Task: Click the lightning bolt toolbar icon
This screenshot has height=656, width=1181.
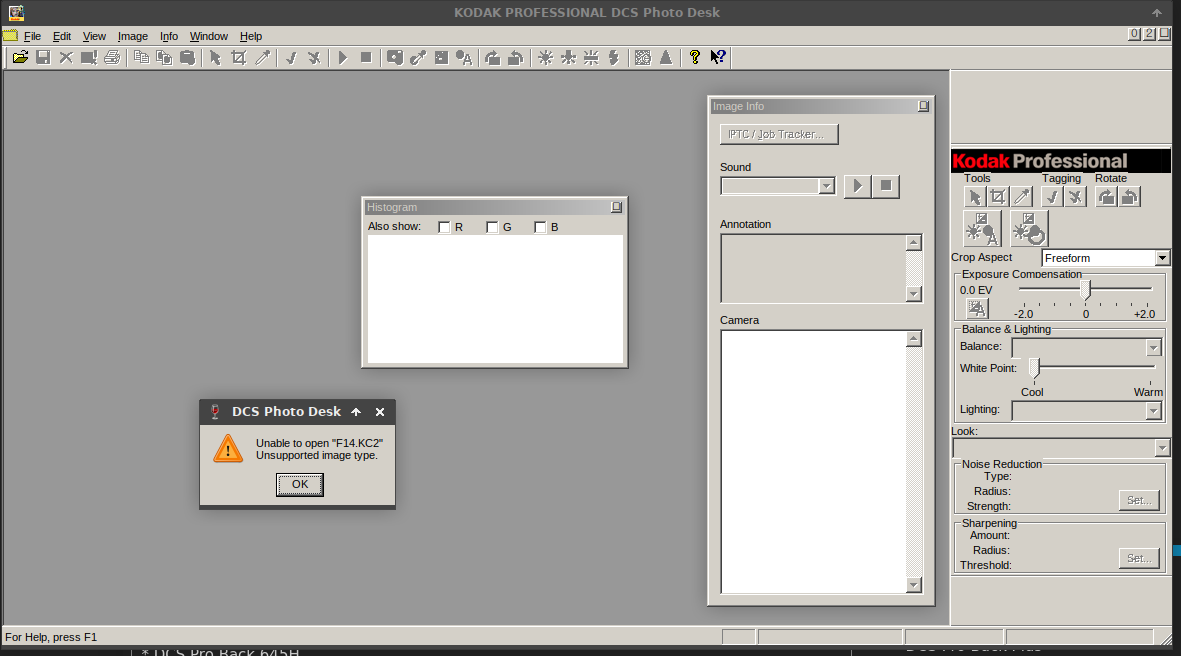Action: pos(614,57)
